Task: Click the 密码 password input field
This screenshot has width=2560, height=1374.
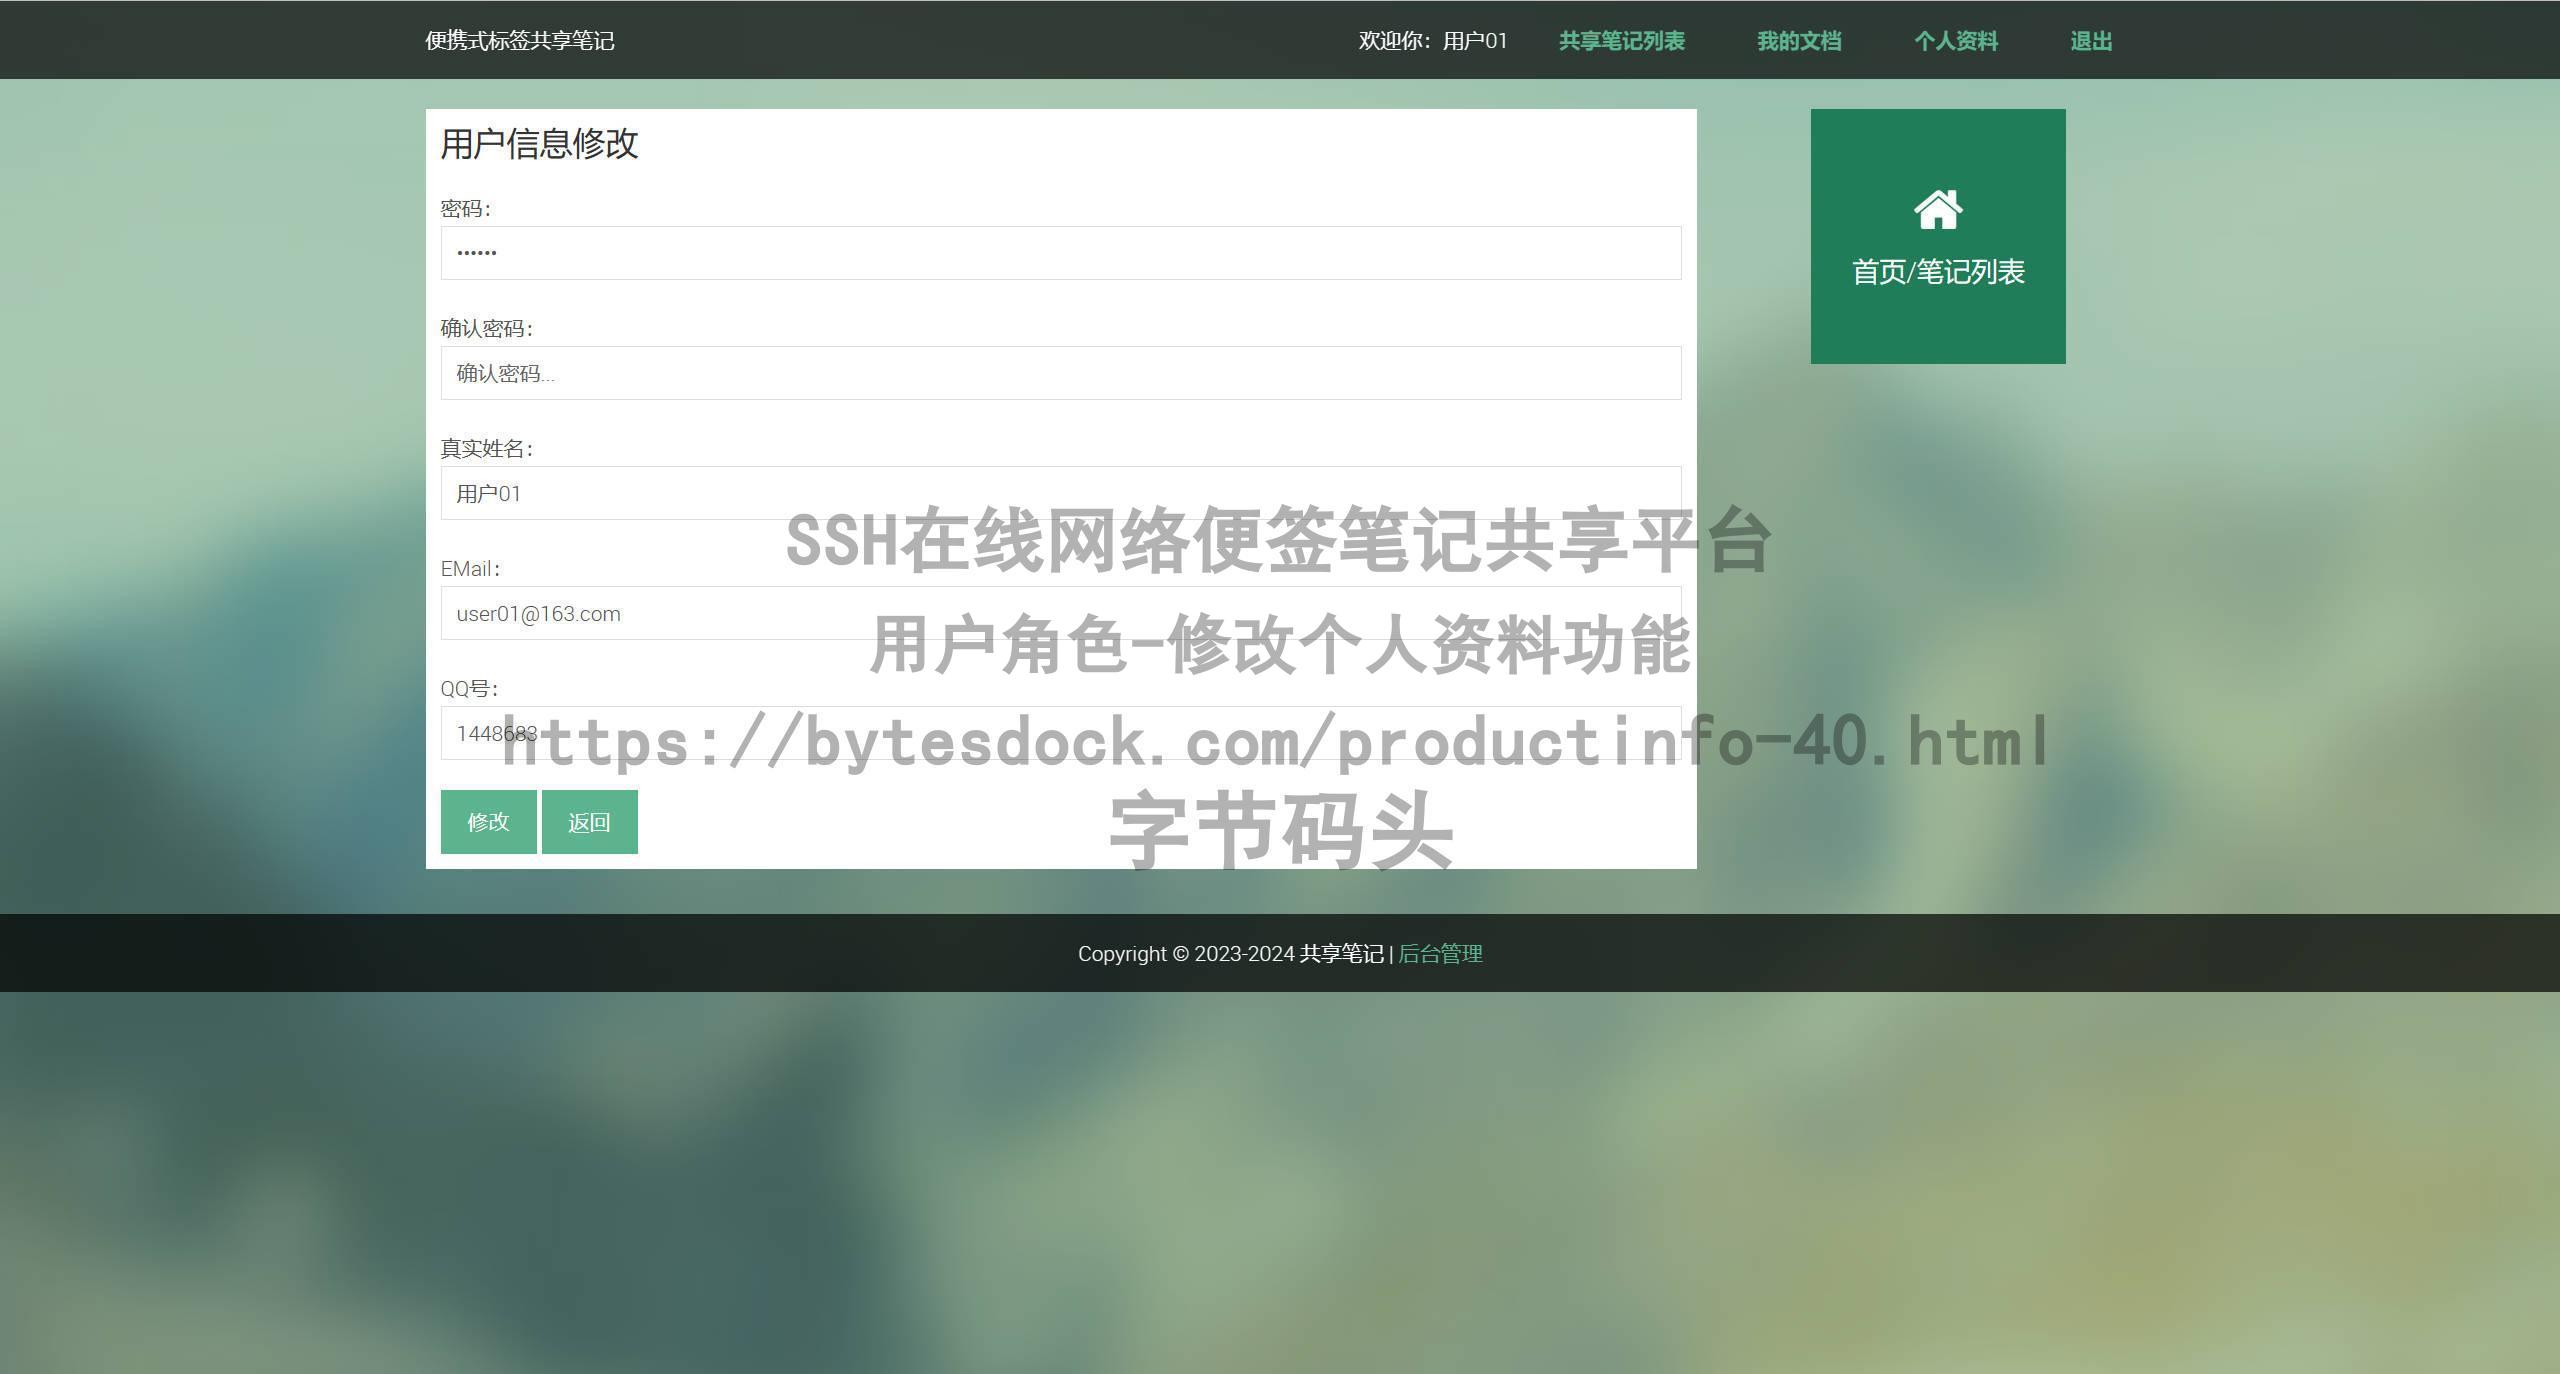Action: 1060,253
